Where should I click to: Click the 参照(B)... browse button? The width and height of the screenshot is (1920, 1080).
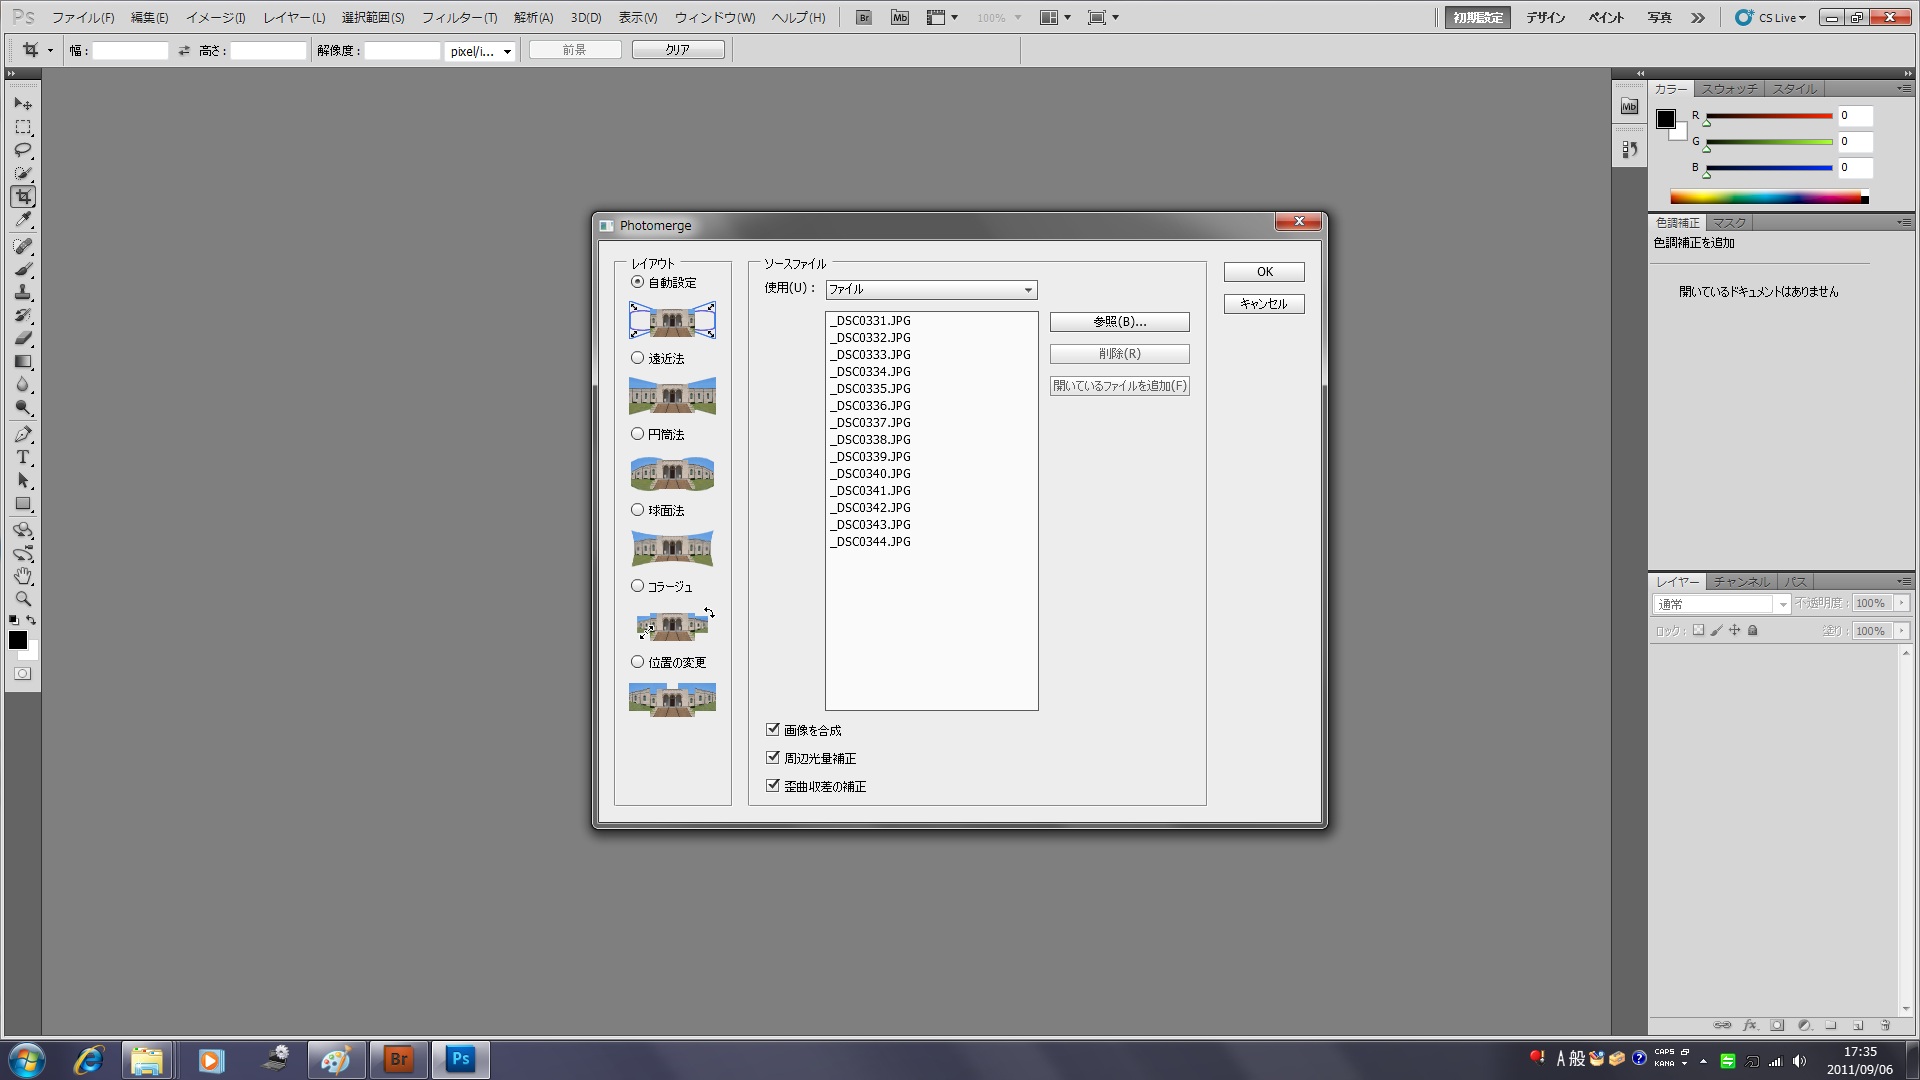pos(1119,322)
